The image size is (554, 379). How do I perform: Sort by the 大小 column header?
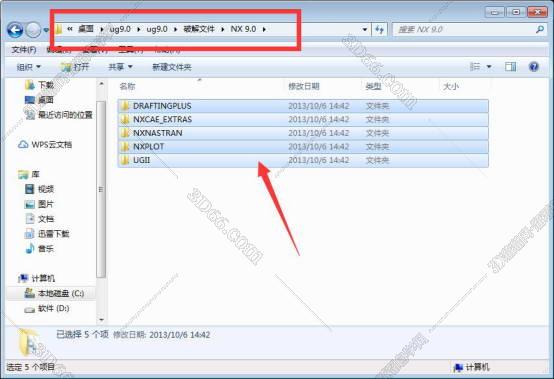tap(451, 86)
